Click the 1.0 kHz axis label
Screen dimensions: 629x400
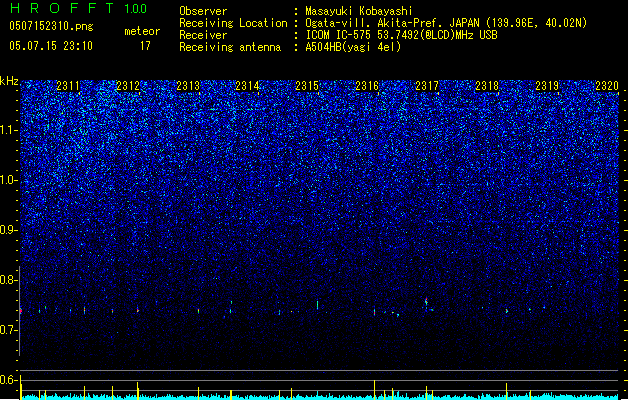pyautogui.click(x=9, y=180)
